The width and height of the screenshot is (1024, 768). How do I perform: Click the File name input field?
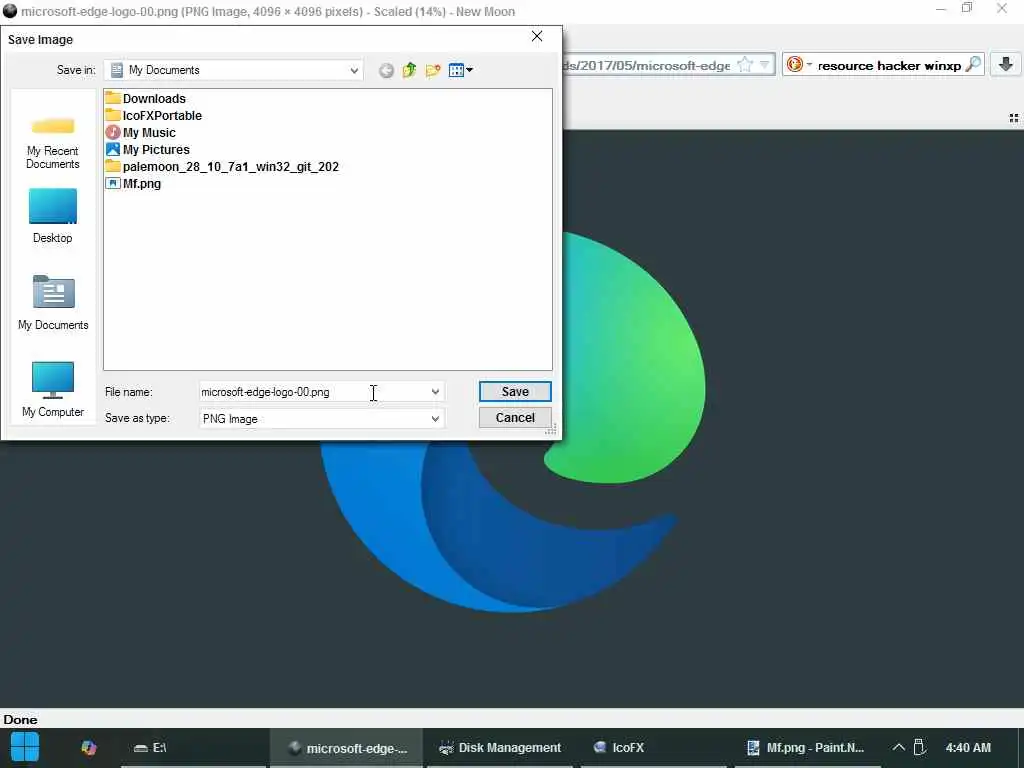pos(312,392)
